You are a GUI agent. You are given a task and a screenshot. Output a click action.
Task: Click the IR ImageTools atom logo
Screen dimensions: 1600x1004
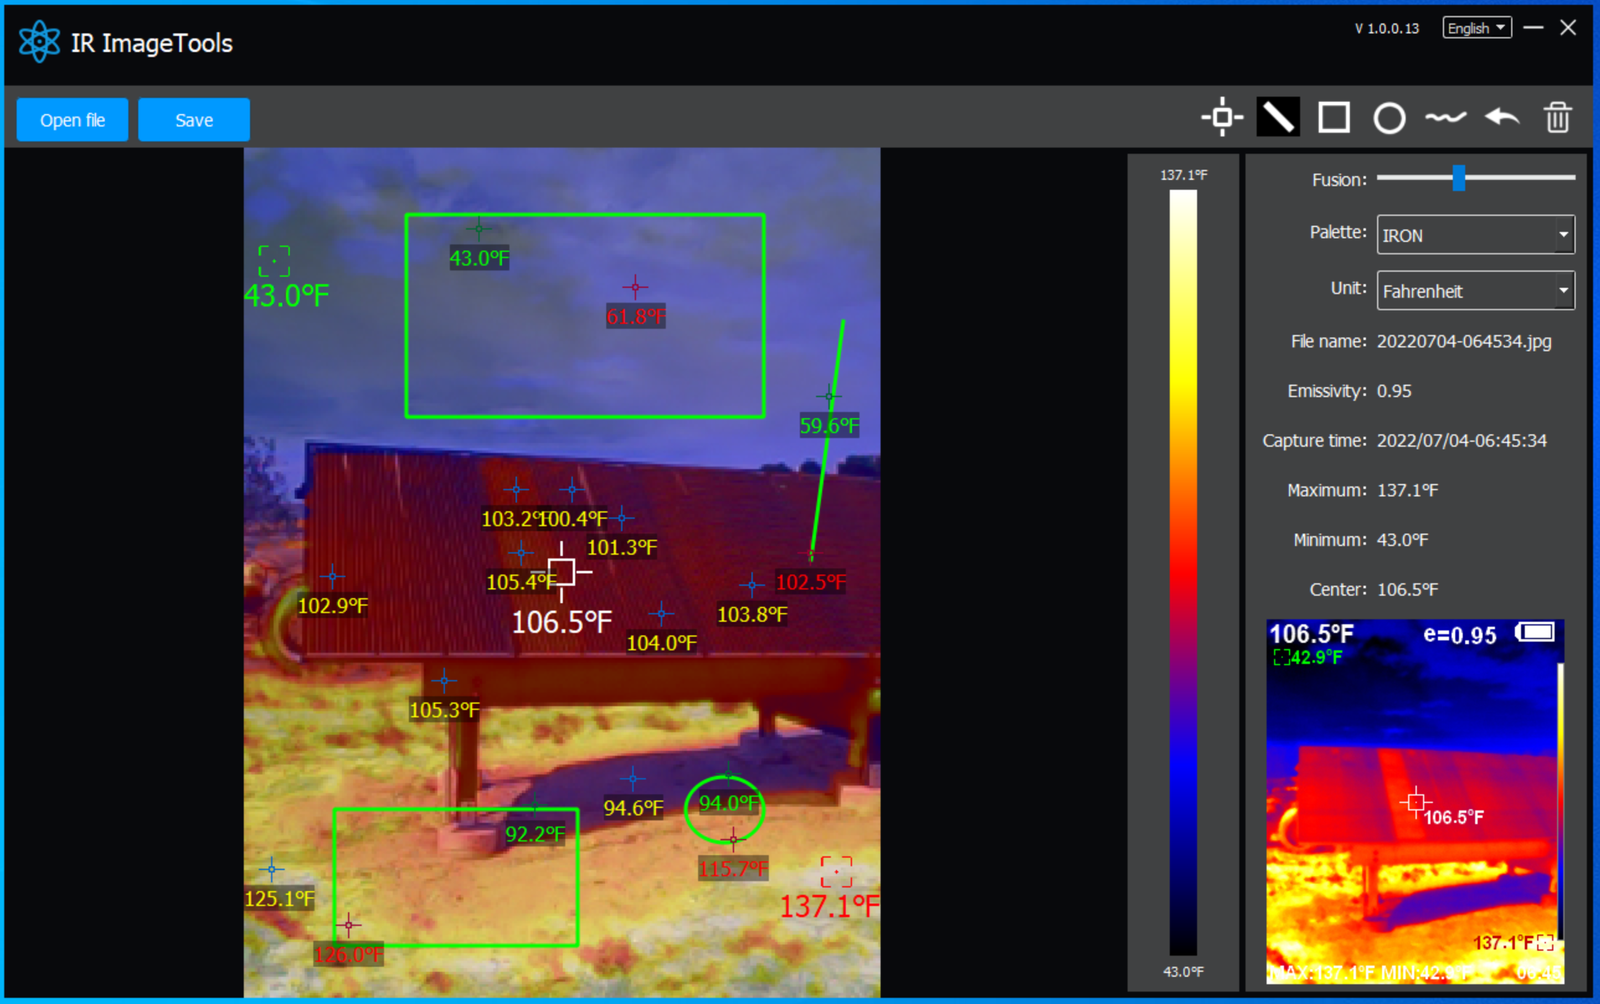coord(39,42)
